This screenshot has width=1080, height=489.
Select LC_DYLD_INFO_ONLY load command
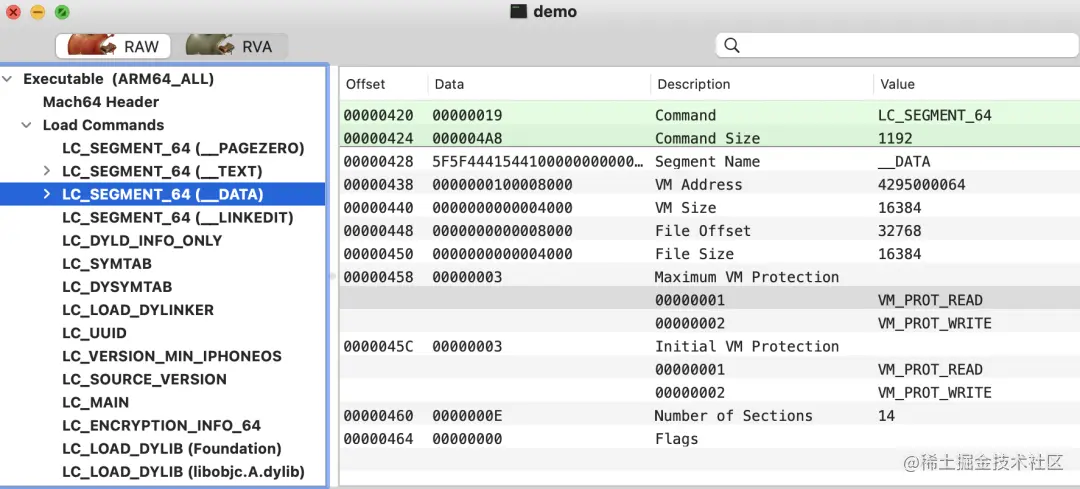pyautogui.click(x=142, y=241)
